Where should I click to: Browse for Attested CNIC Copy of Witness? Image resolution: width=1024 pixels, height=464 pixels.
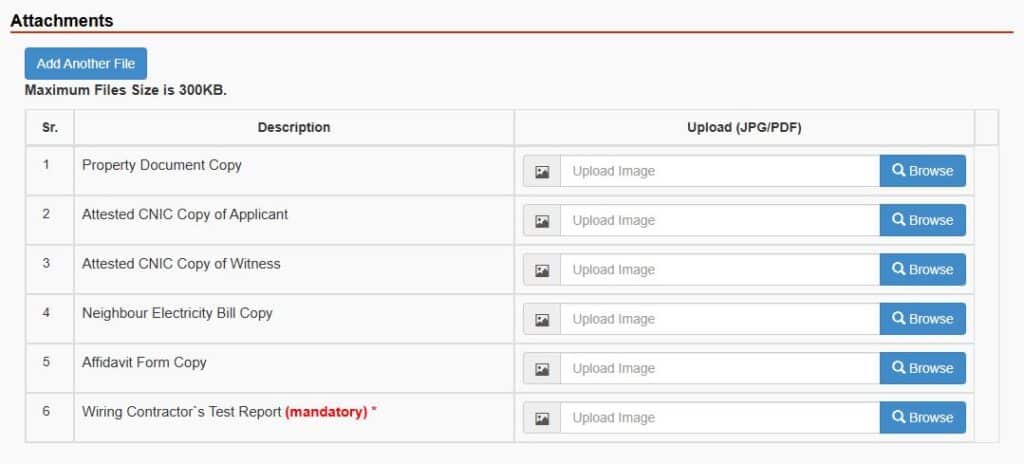click(x=922, y=270)
